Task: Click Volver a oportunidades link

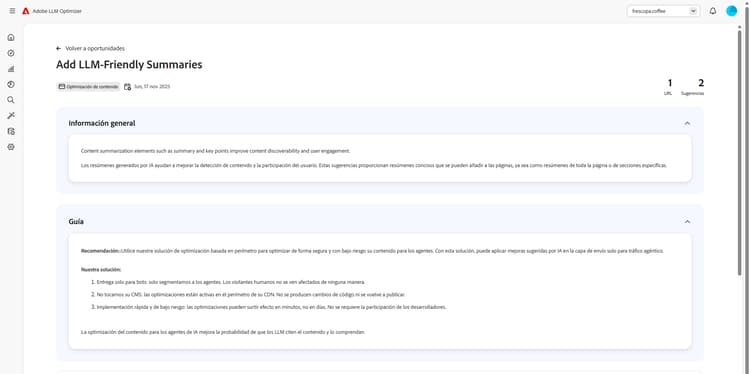Action: coord(95,48)
